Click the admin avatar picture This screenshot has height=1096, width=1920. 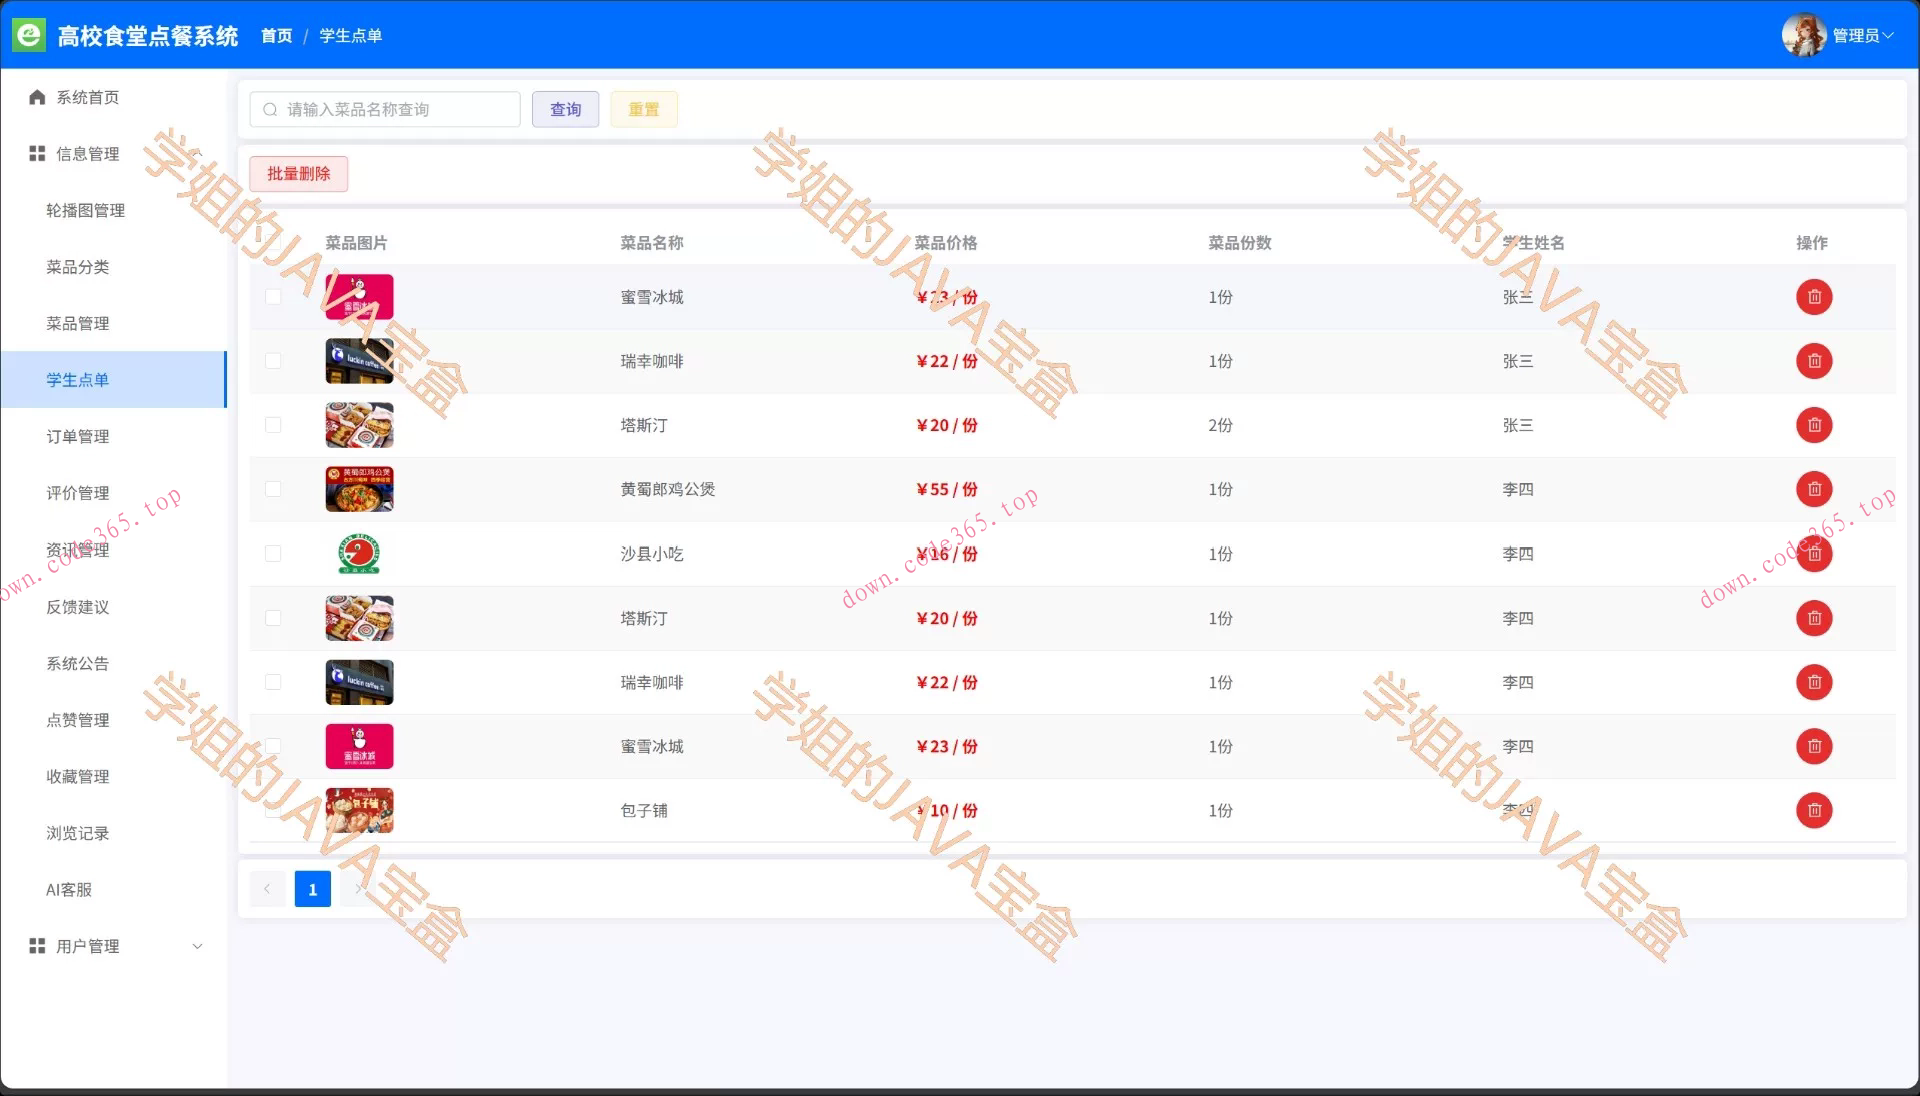click(x=1803, y=35)
